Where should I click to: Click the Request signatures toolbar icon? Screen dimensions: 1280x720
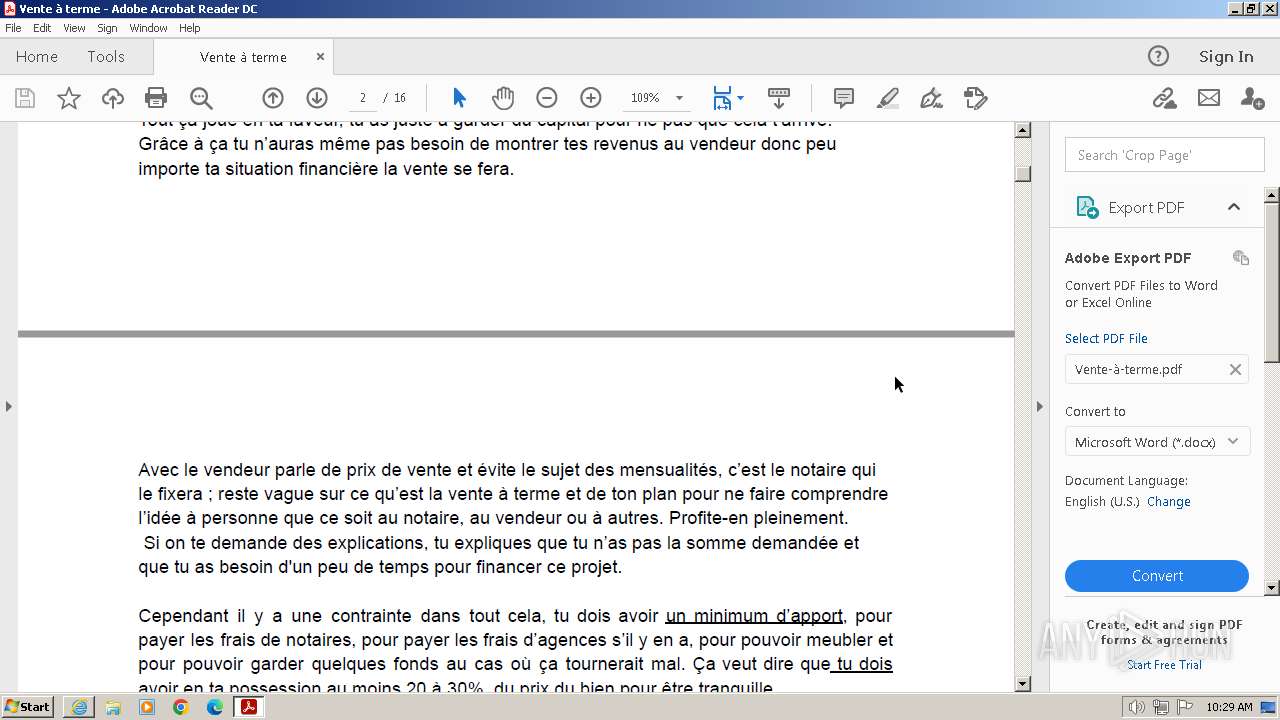point(975,98)
